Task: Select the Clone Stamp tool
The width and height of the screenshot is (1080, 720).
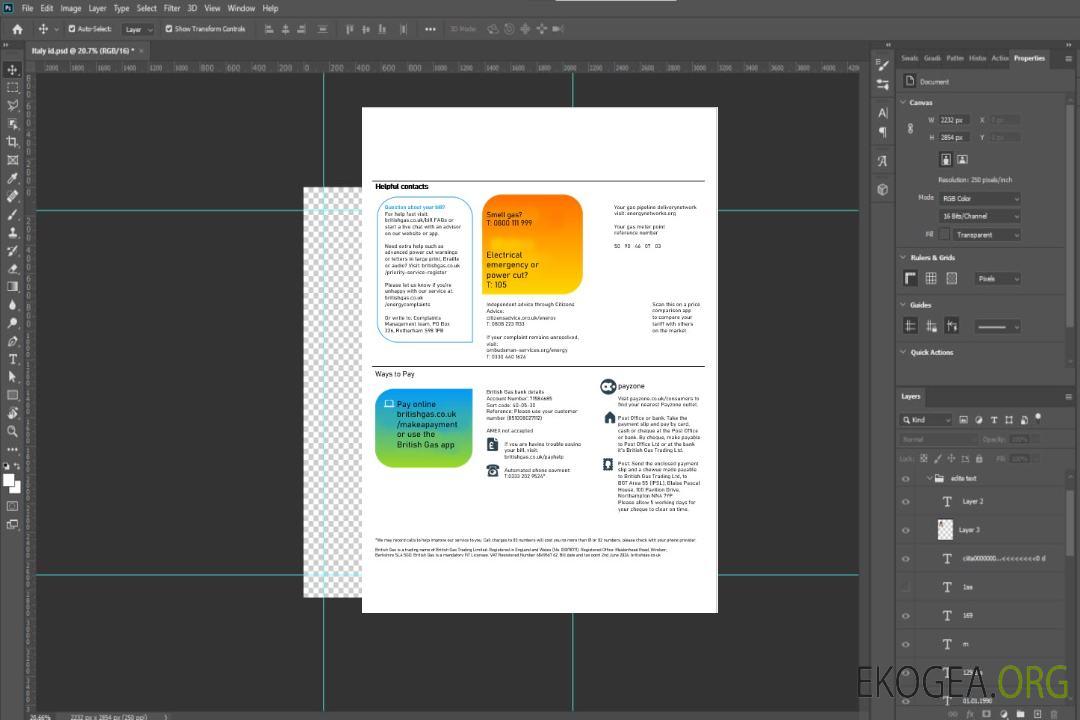Action: [x=12, y=232]
